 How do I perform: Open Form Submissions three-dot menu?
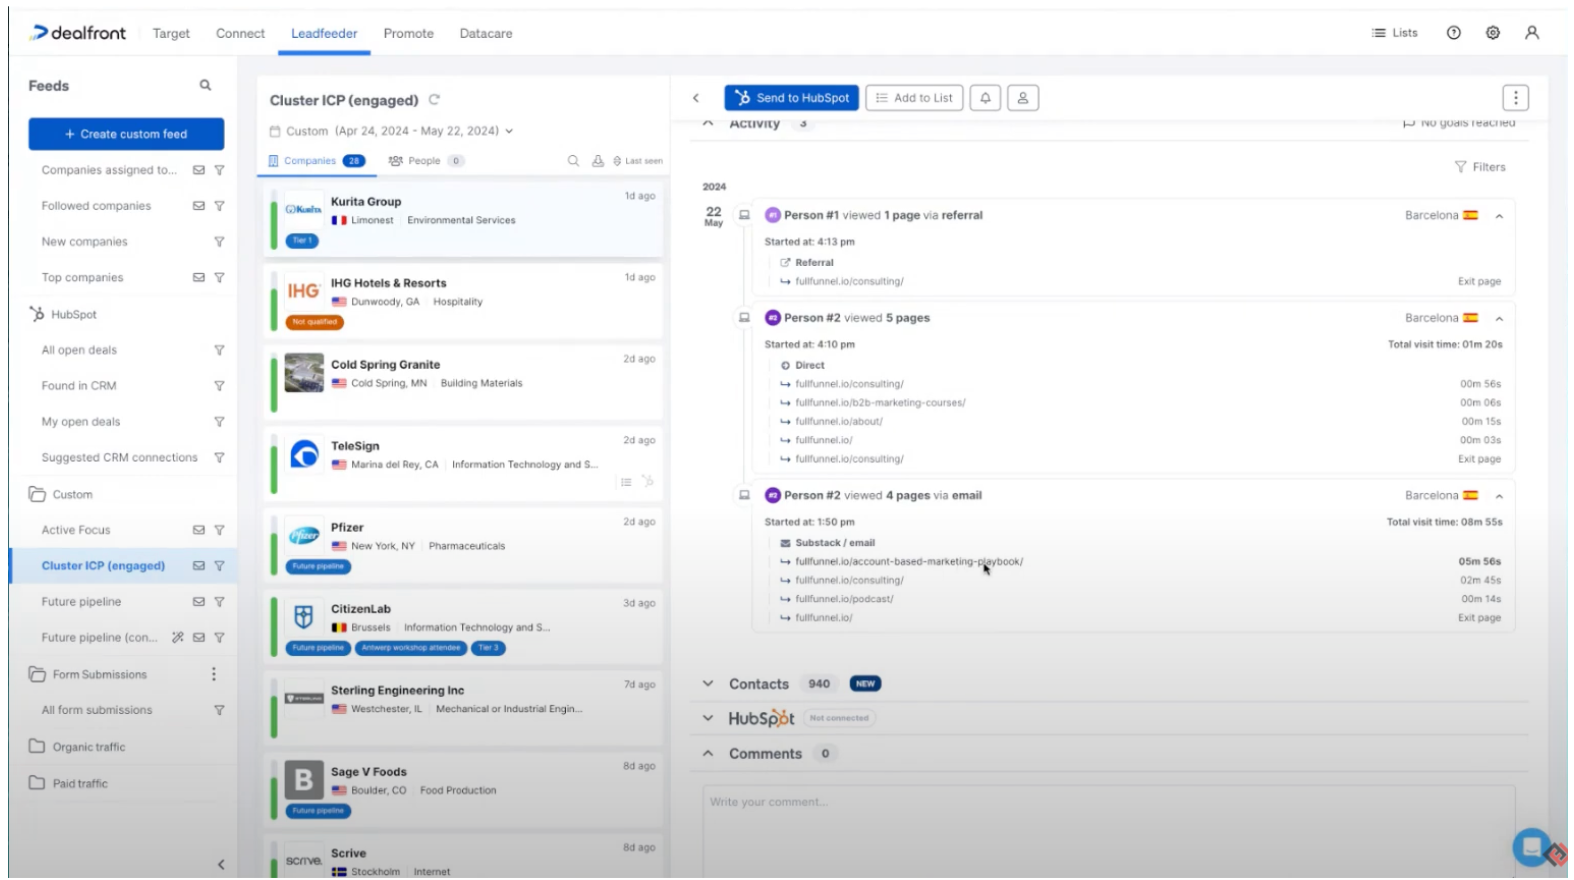(214, 674)
